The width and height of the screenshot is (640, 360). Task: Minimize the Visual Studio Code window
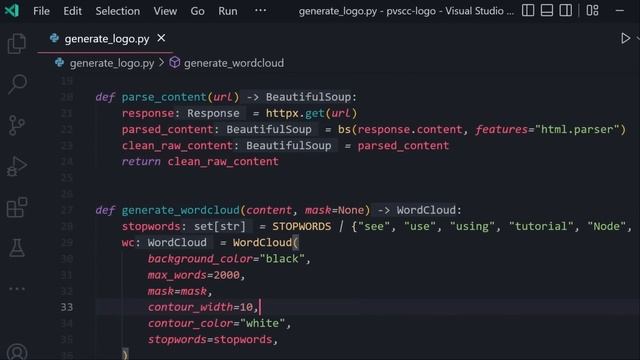click(x=620, y=11)
